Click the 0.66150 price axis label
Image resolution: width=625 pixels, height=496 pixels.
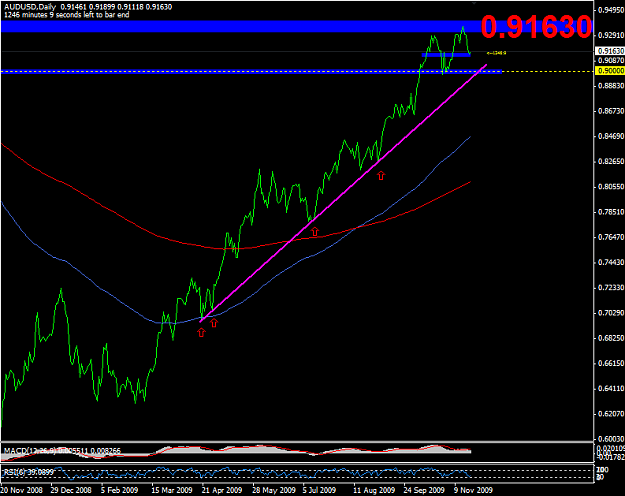click(611, 363)
